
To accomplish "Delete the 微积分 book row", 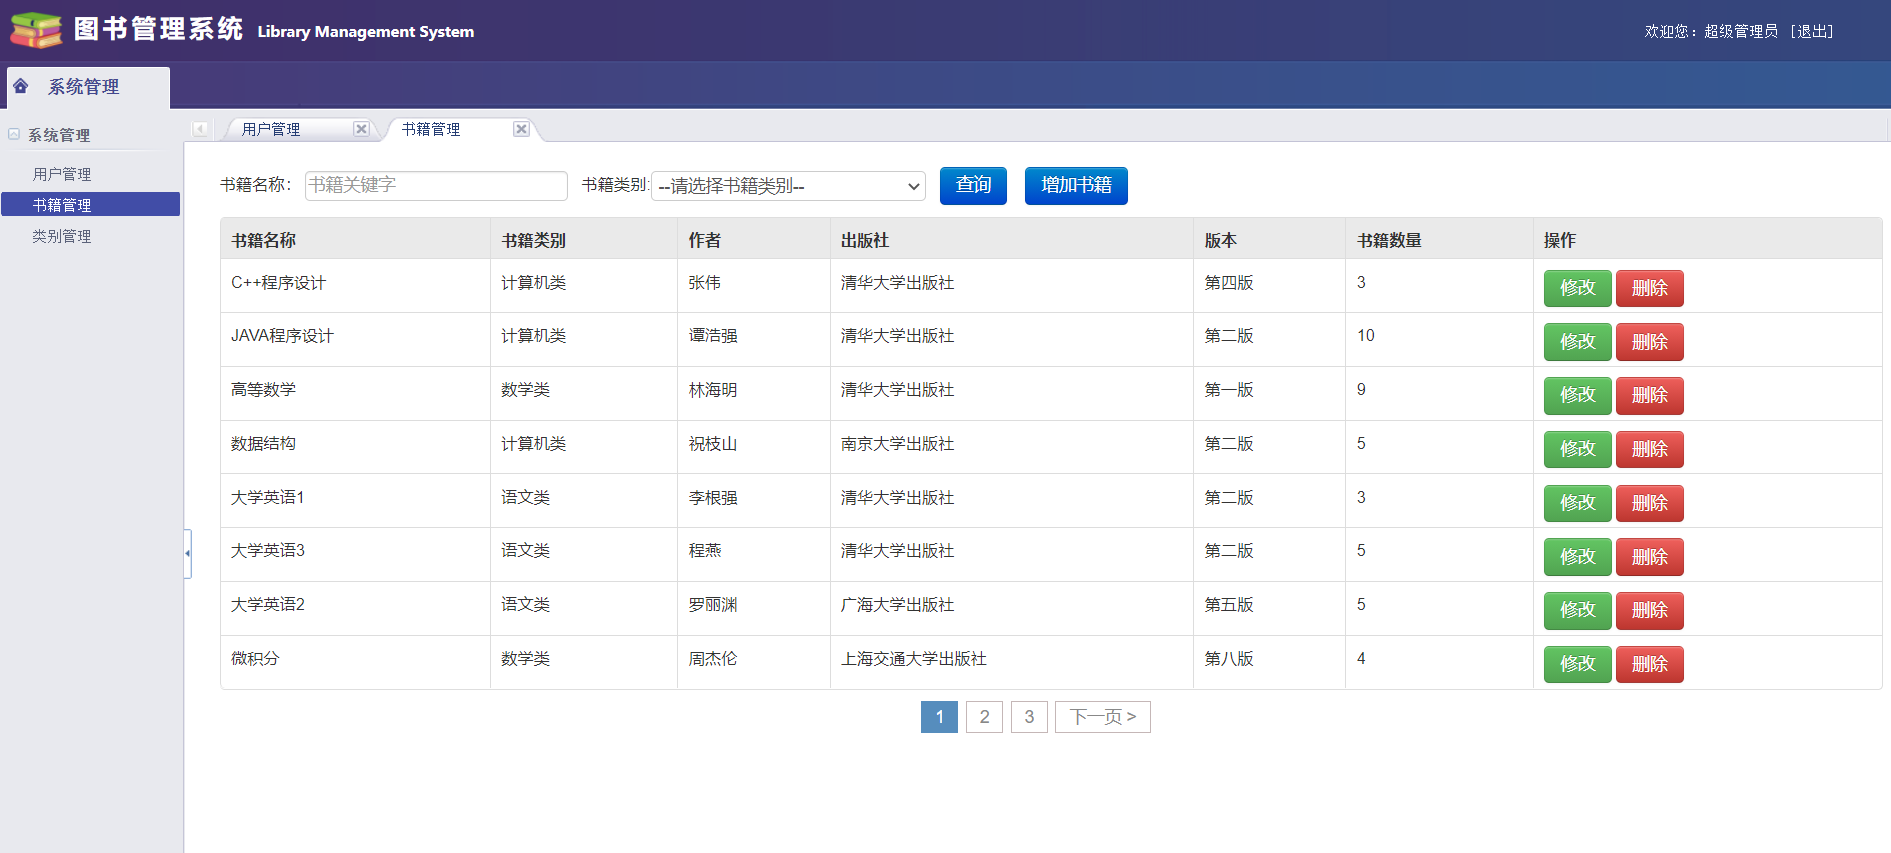I will tap(1650, 664).
